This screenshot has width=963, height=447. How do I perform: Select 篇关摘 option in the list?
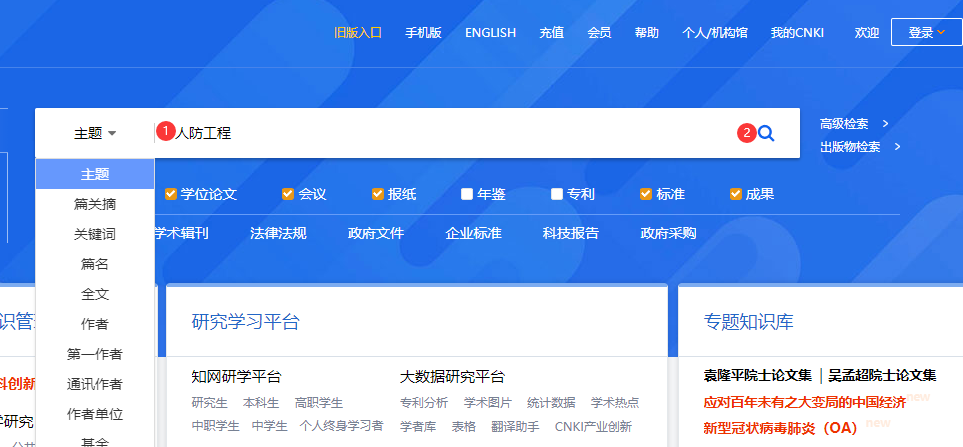(95, 204)
